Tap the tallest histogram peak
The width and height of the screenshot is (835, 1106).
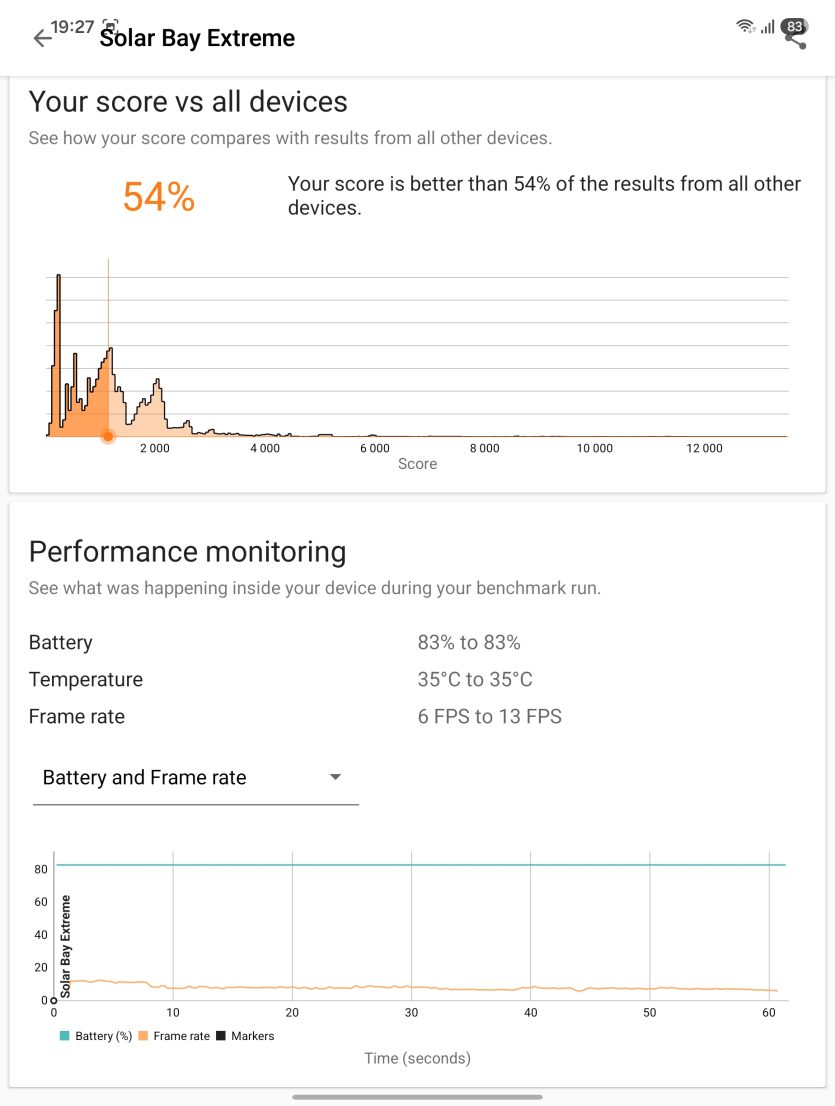tap(59, 279)
